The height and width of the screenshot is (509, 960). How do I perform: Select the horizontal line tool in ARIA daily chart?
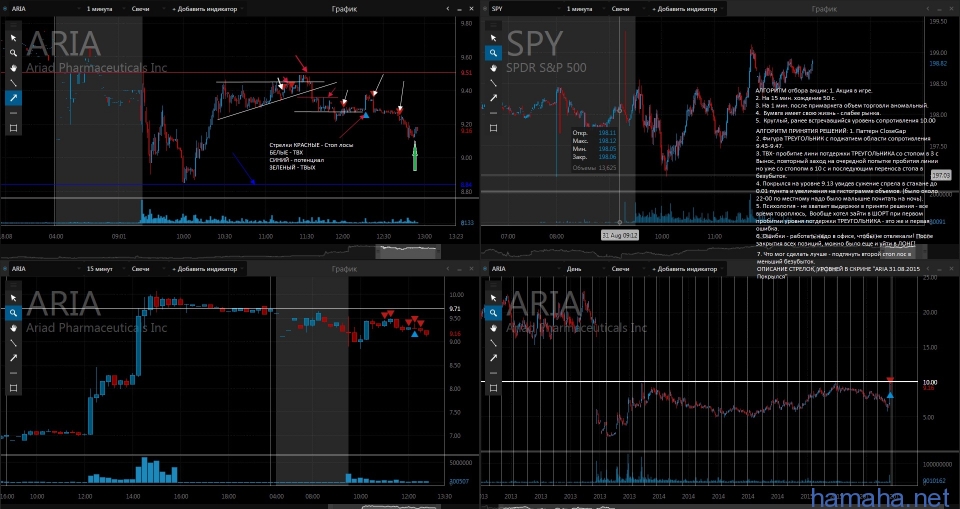pyautogui.click(x=493, y=372)
